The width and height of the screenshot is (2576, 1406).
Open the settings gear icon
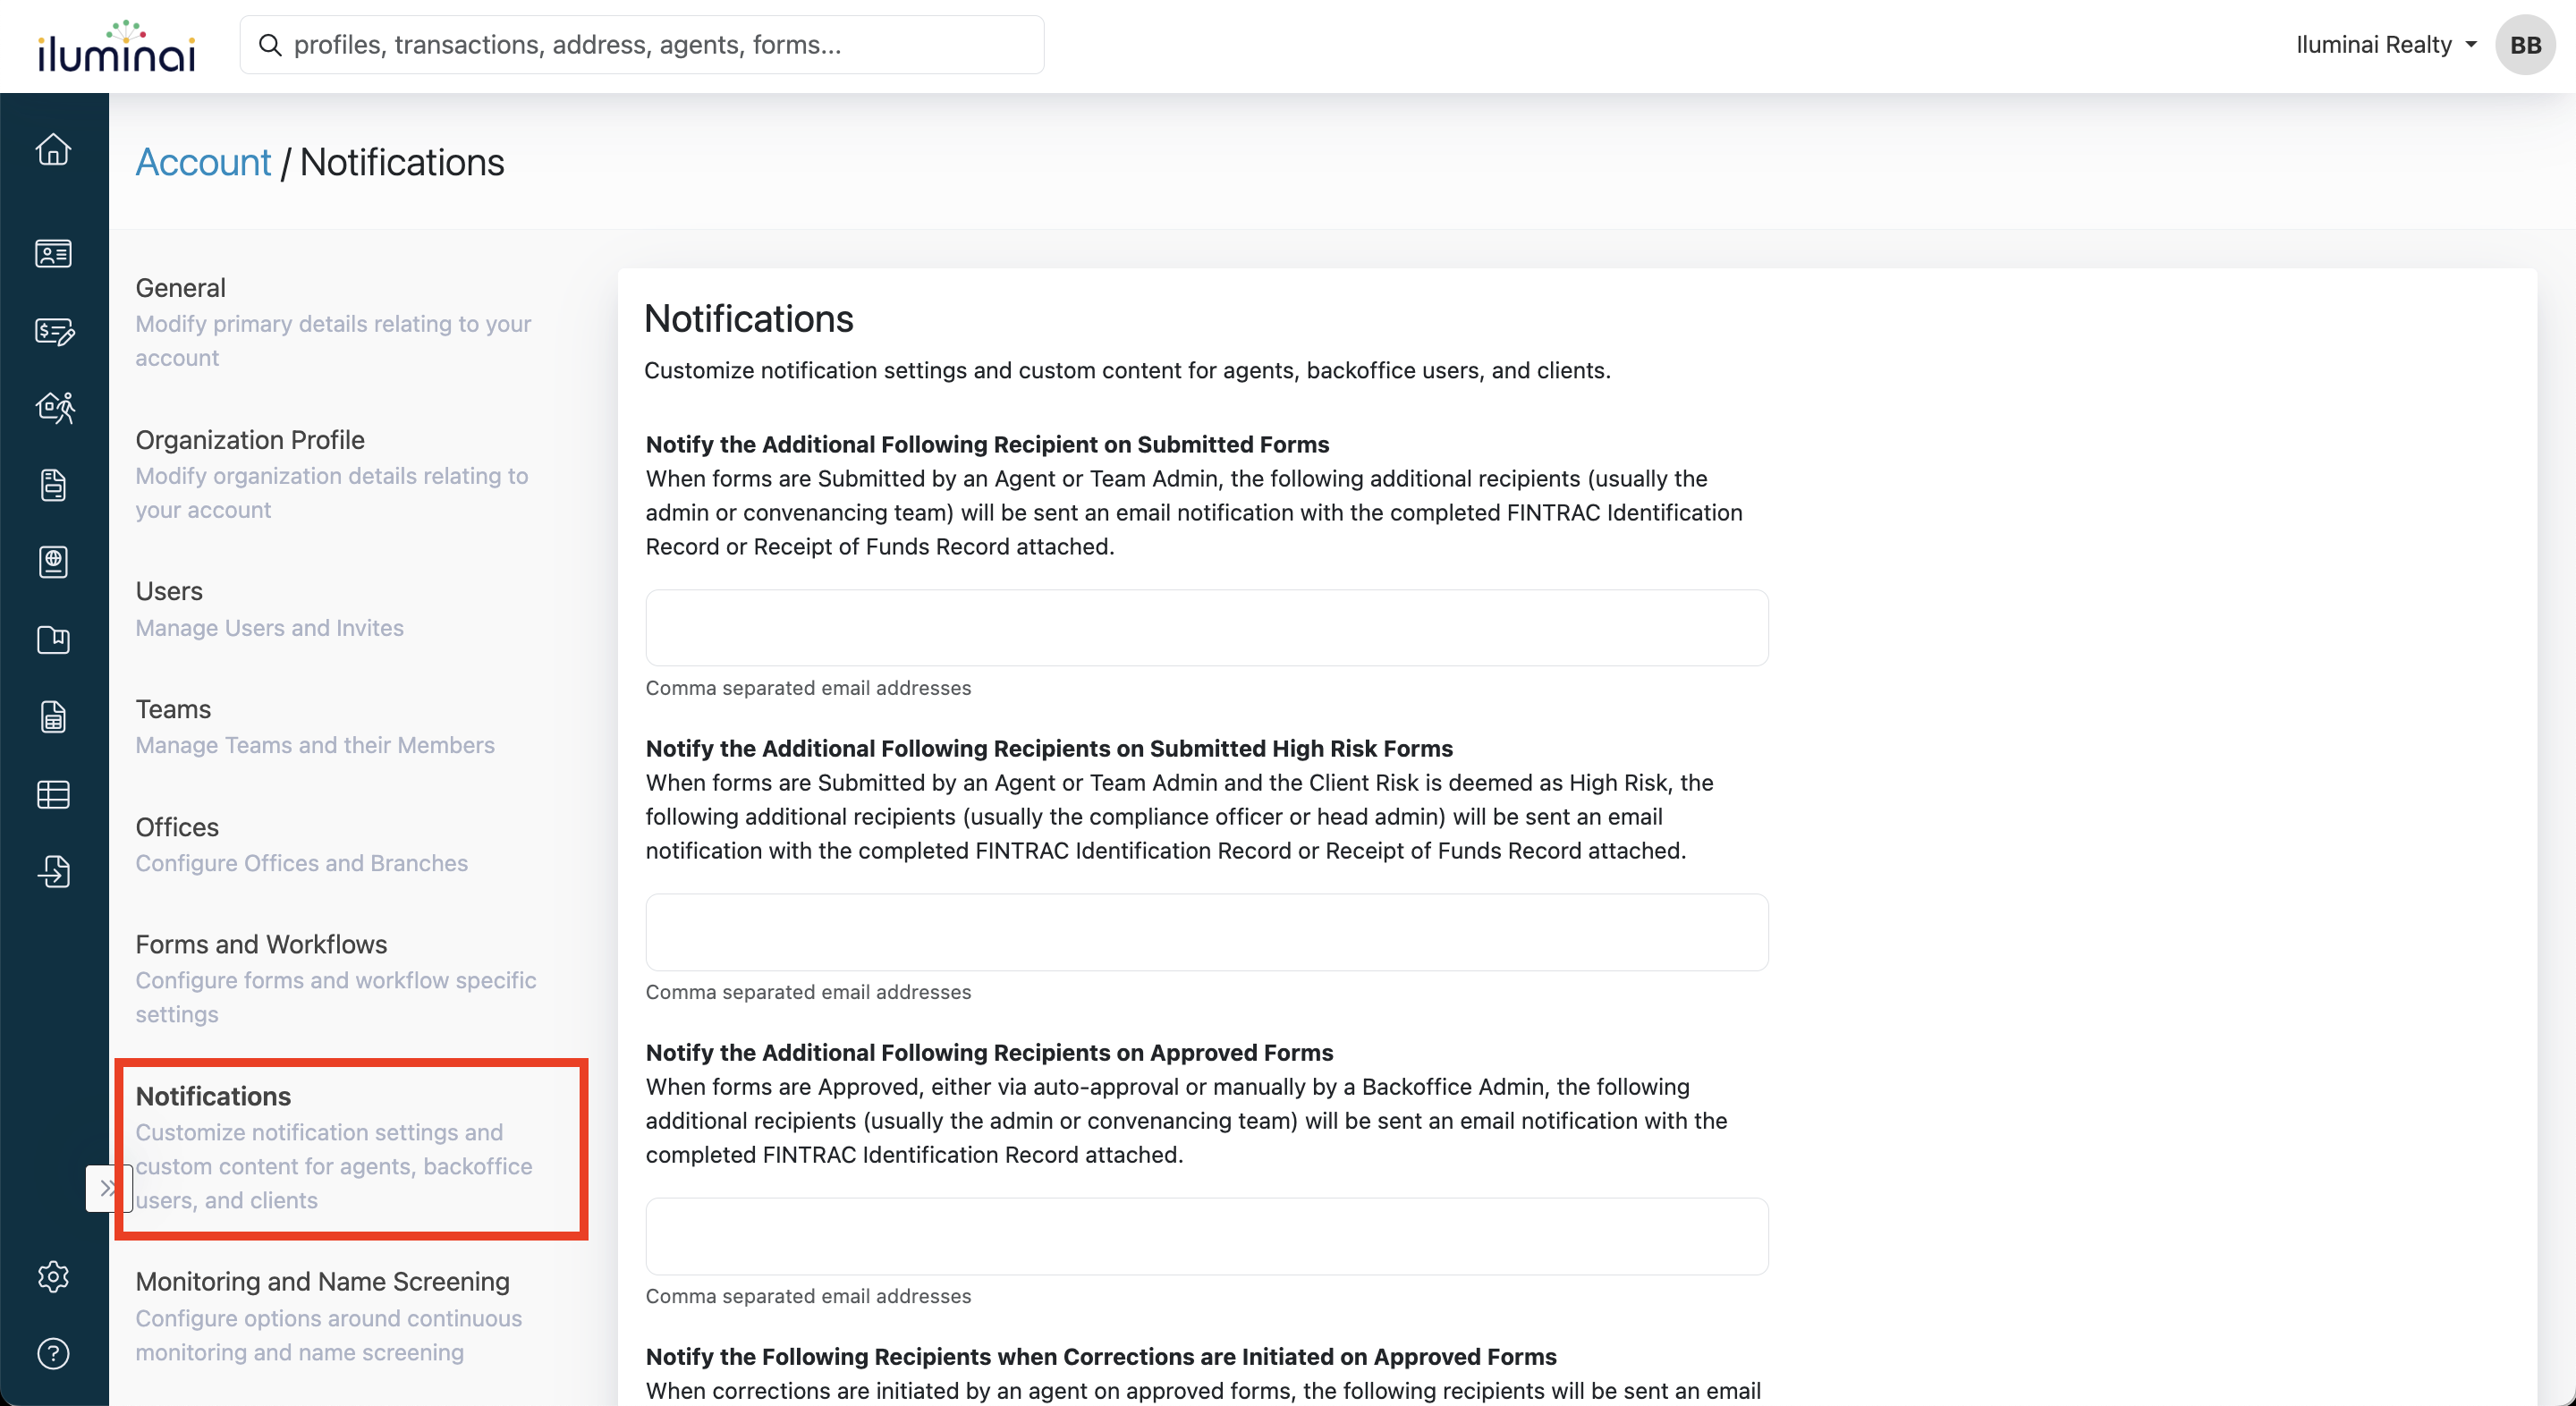tap(53, 1277)
